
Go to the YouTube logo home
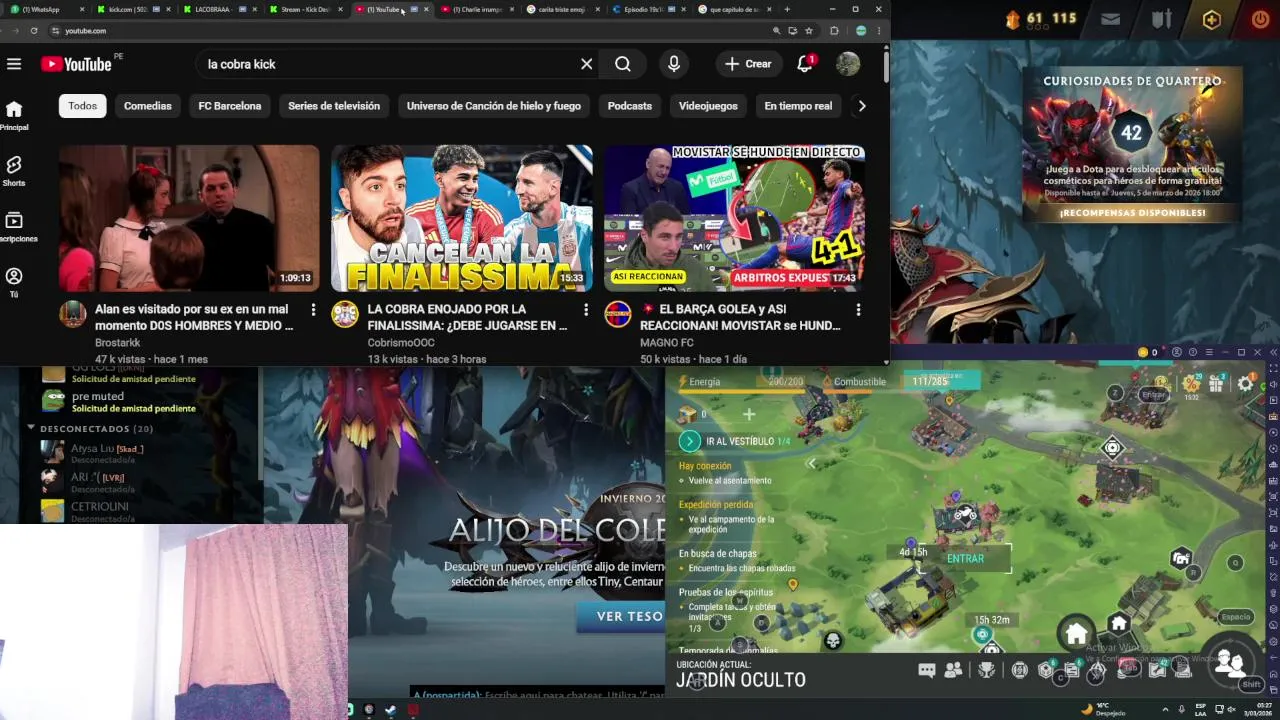(x=76, y=64)
